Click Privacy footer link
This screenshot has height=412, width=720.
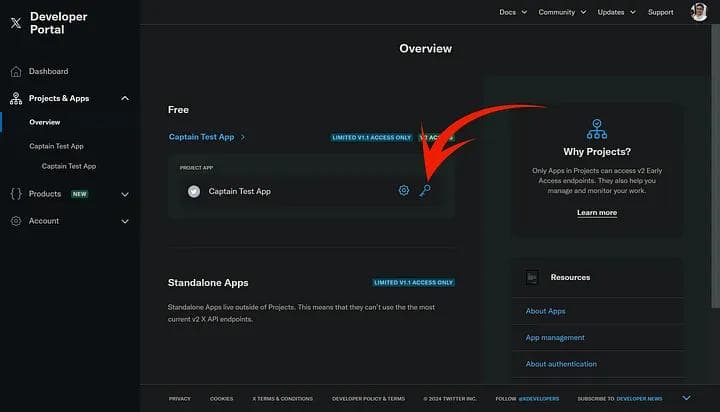point(180,399)
